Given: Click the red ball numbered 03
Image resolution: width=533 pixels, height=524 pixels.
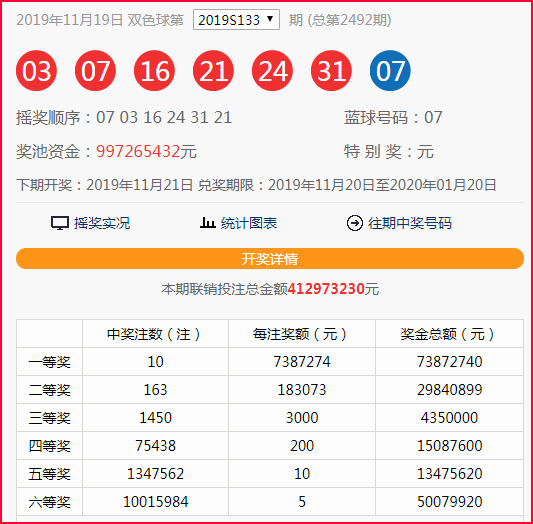Looking at the screenshot, I should (x=36, y=71).
